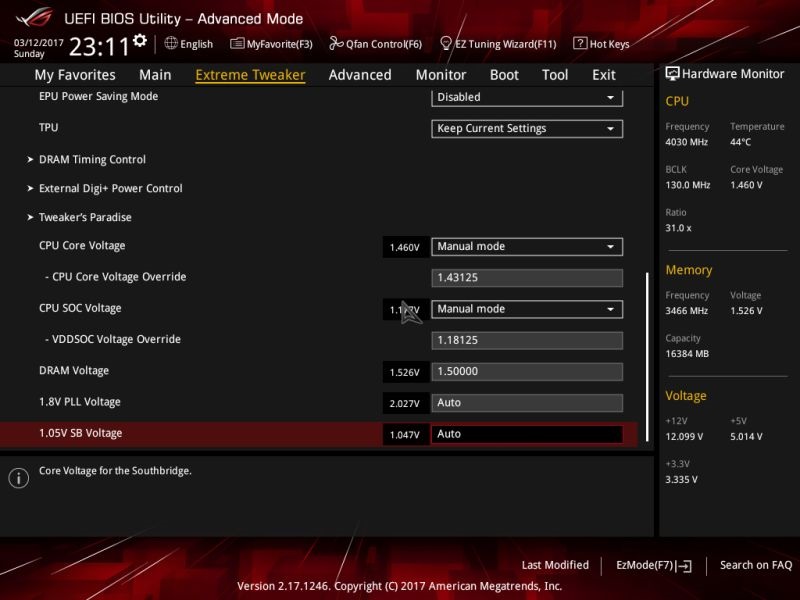Open Qfan Control(F6) text button
The image size is (800, 600).
point(384,44)
